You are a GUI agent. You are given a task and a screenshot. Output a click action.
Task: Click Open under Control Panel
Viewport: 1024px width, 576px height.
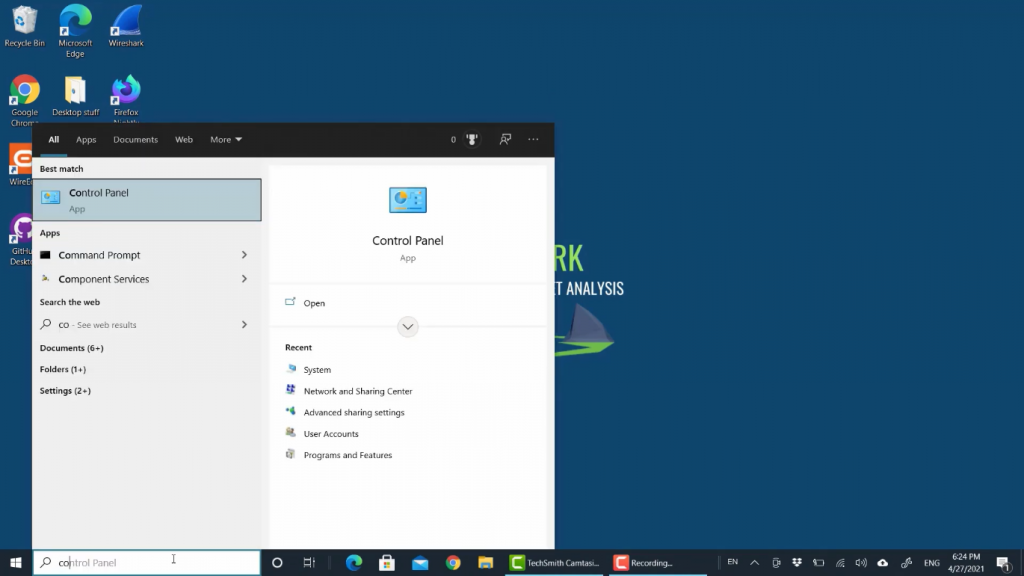[x=314, y=303]
